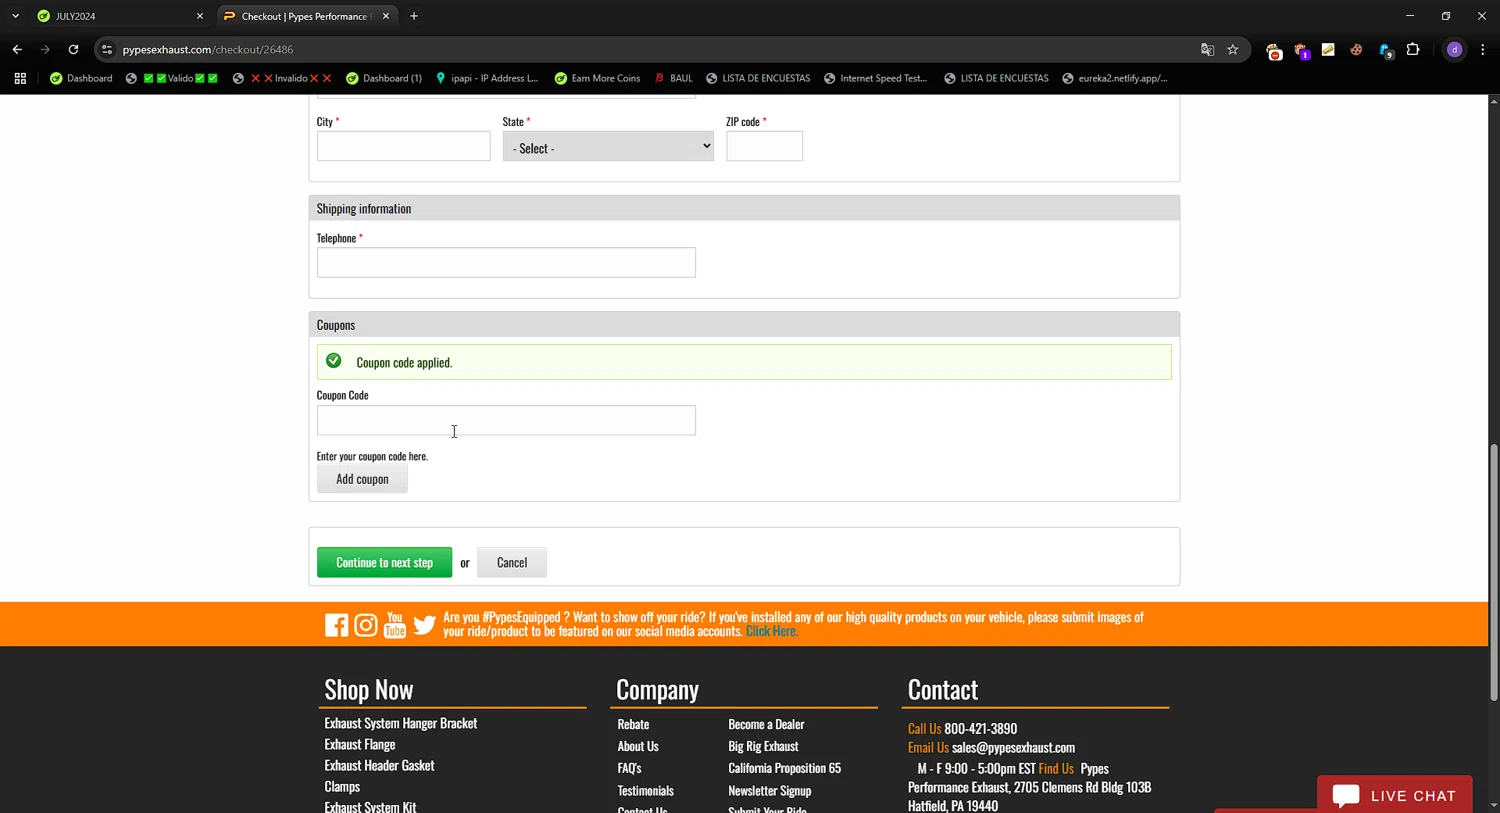Open the BAUL bookmark

point(673,78)
